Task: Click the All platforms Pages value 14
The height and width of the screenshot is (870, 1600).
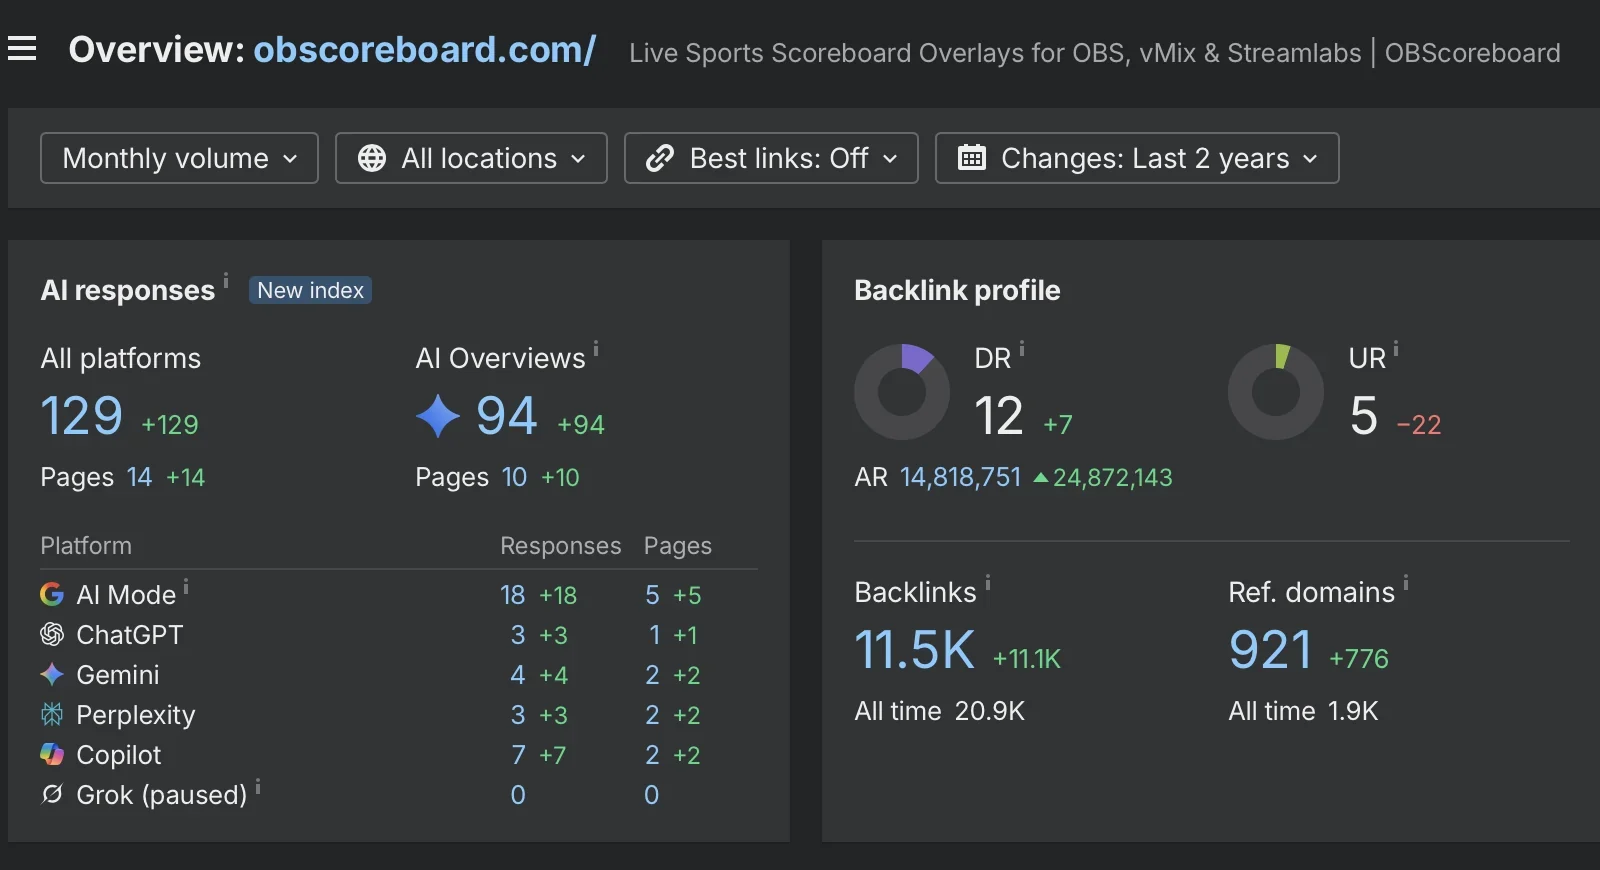Action: click(x=140, y=477)
